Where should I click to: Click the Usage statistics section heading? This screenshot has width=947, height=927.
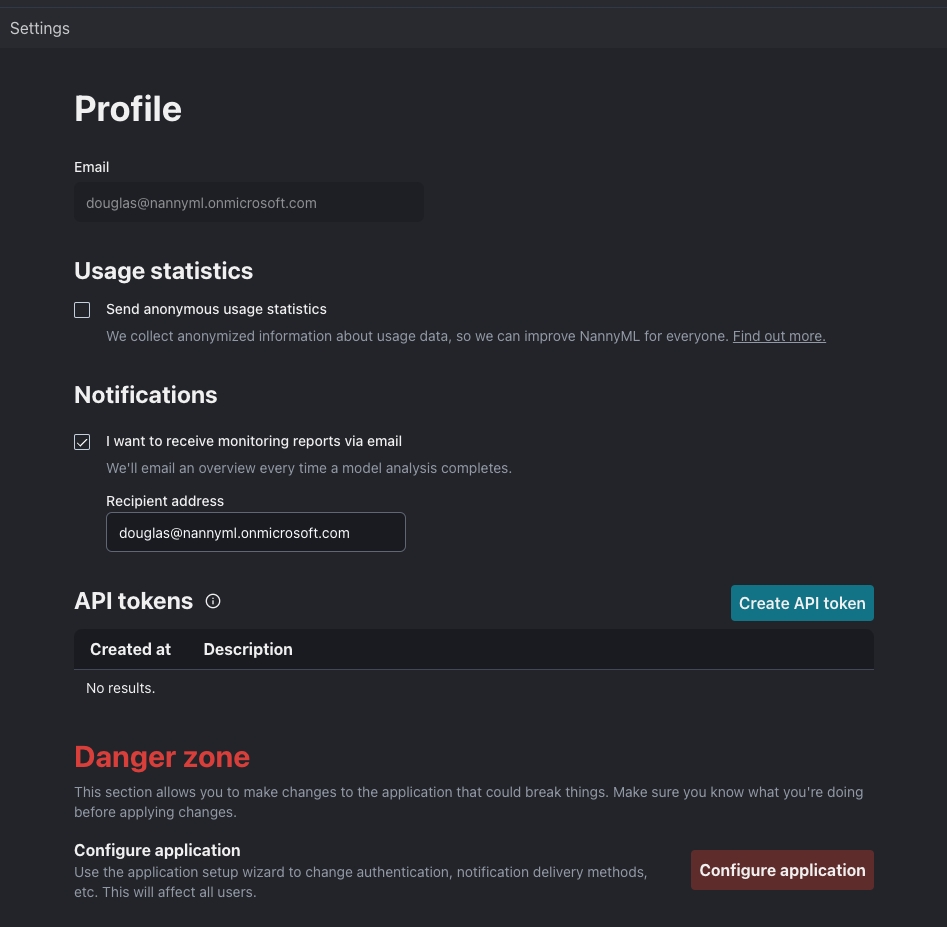pyautogui.click(x=163, y=271)
